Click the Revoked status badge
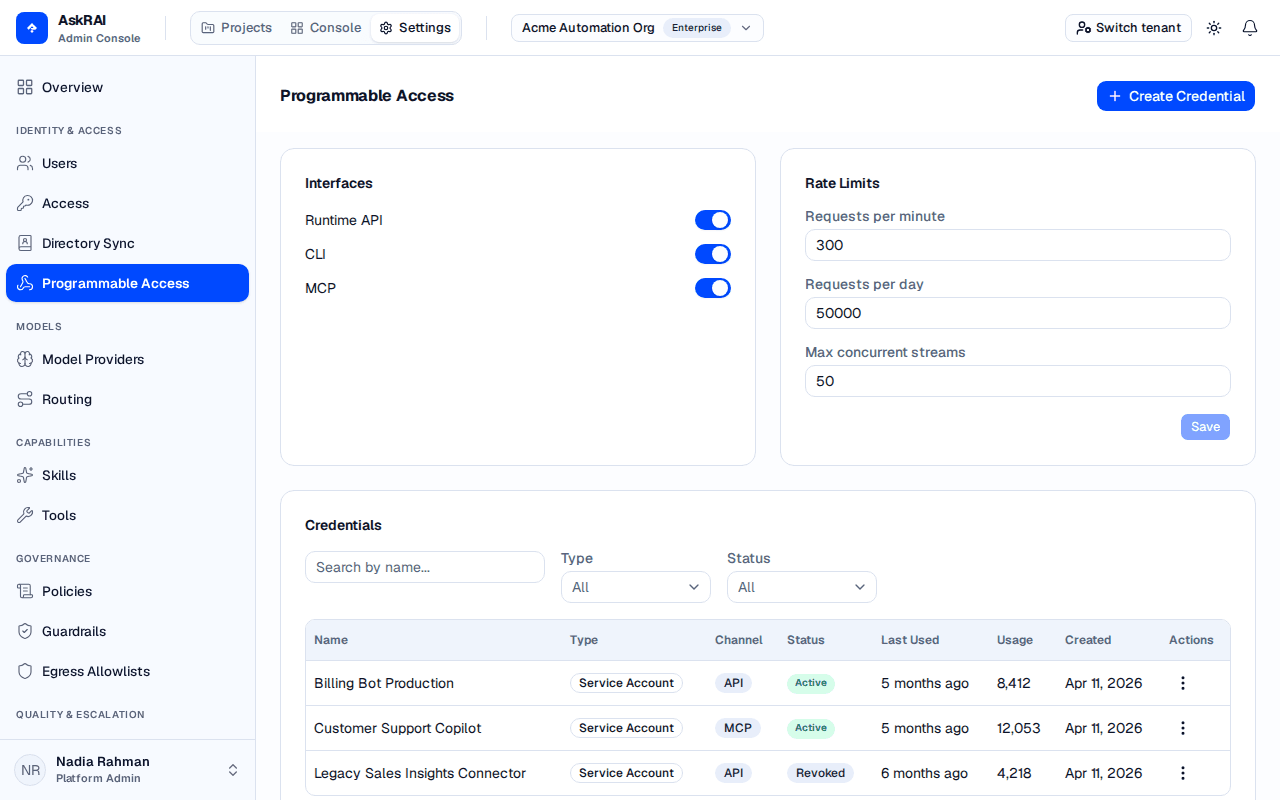Viewport: 1280px width, 800px height. (821, 773)
